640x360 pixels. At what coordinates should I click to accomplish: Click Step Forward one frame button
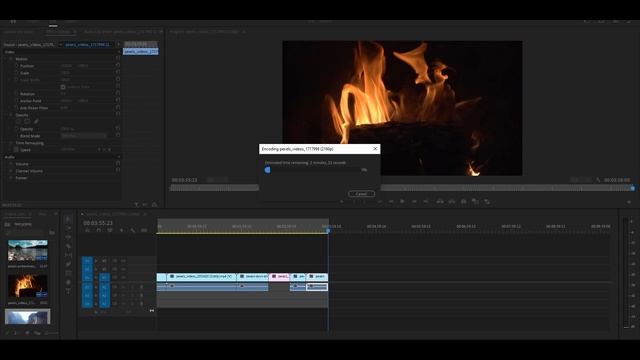click(414, 202)
